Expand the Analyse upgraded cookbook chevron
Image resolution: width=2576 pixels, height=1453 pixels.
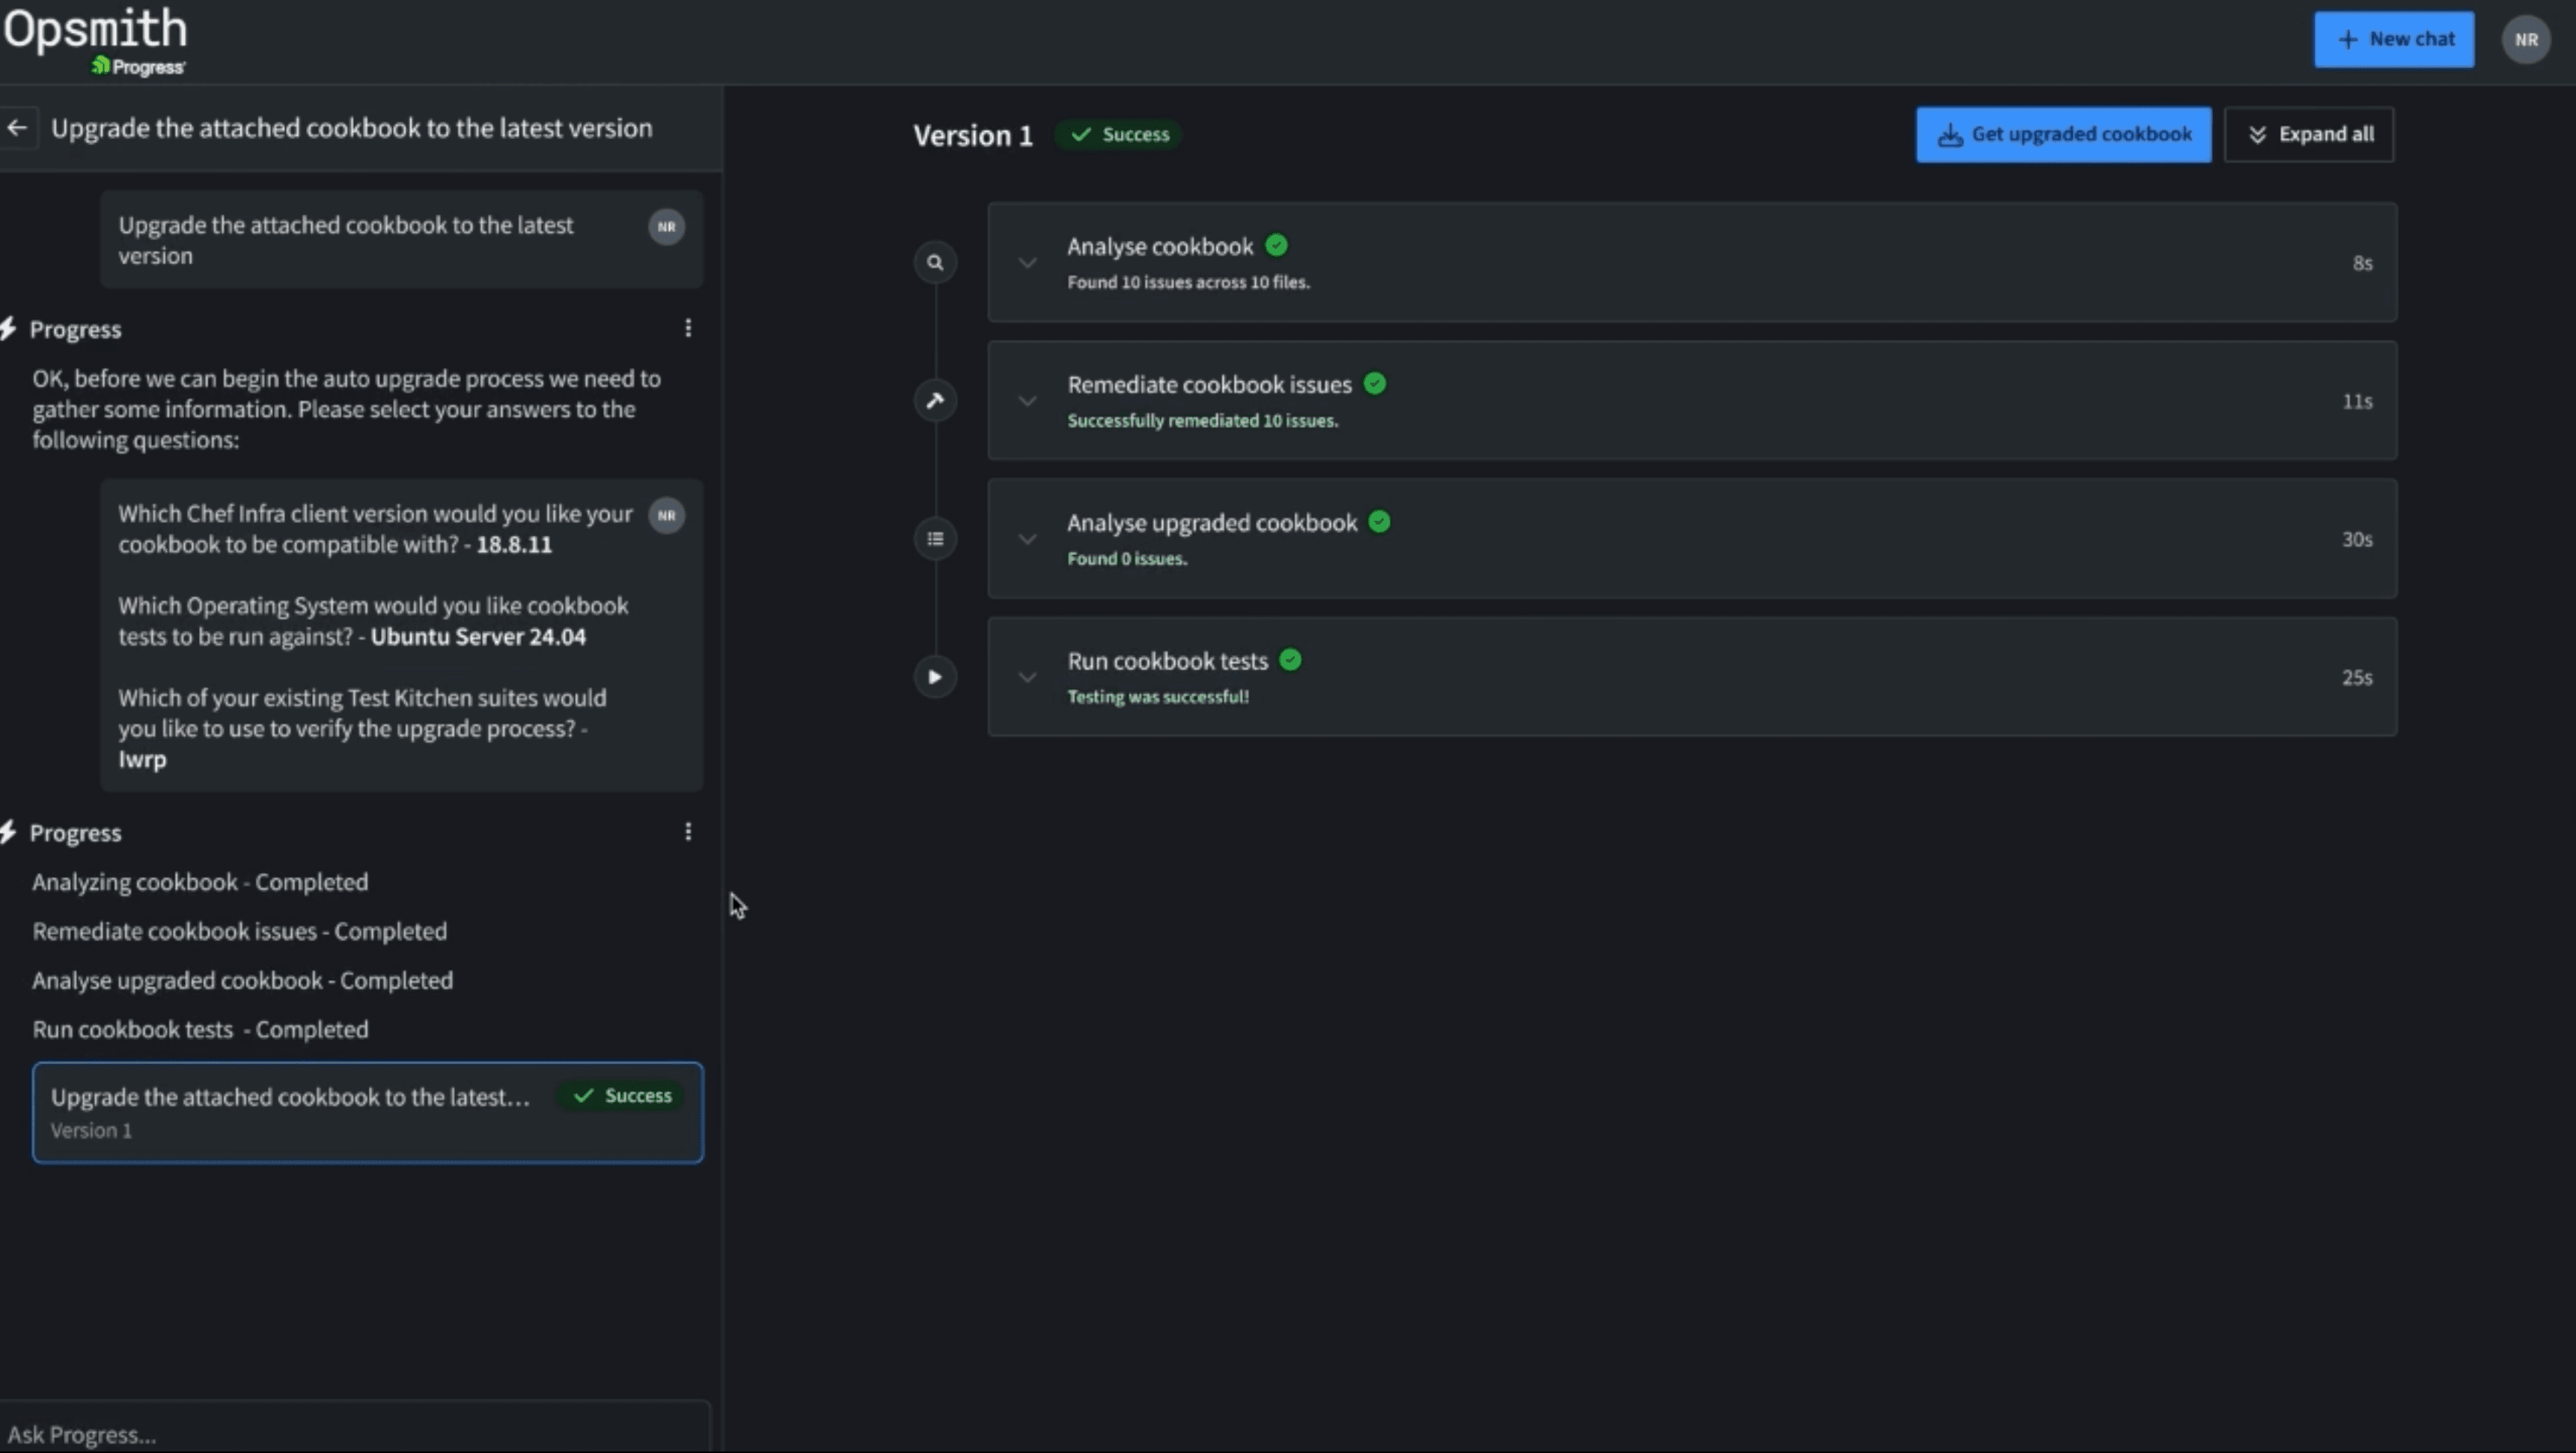tap(1027, 539)
